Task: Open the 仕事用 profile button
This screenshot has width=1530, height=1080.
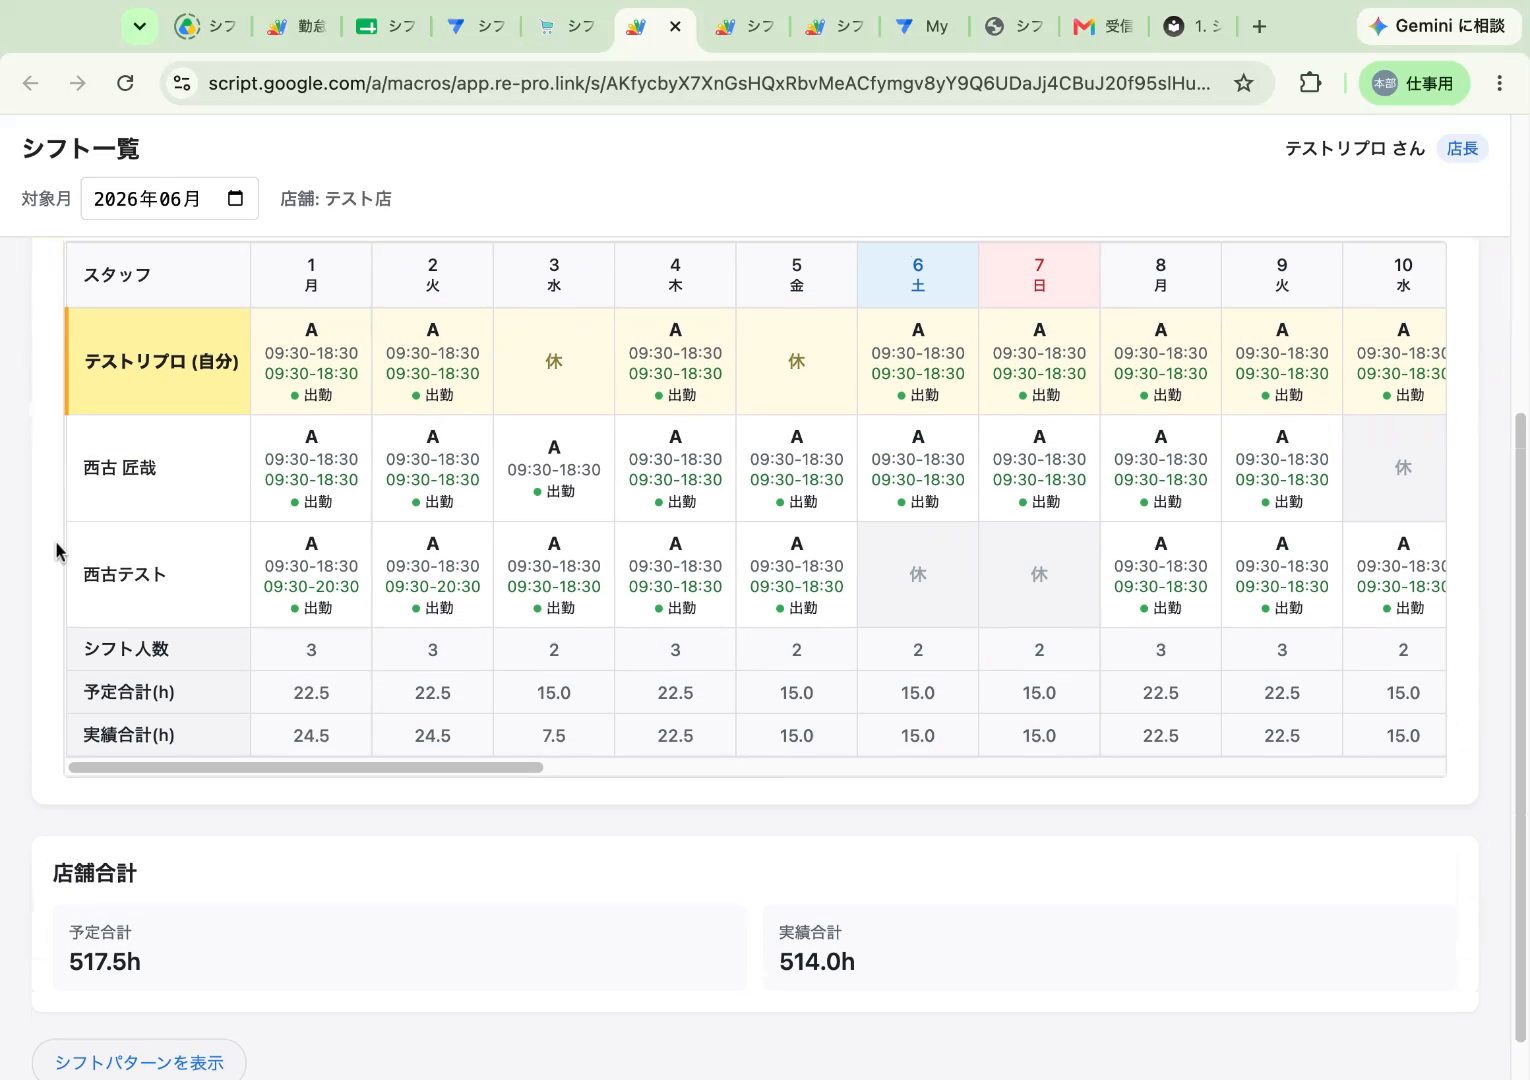Action: [x=1413, y=83]
